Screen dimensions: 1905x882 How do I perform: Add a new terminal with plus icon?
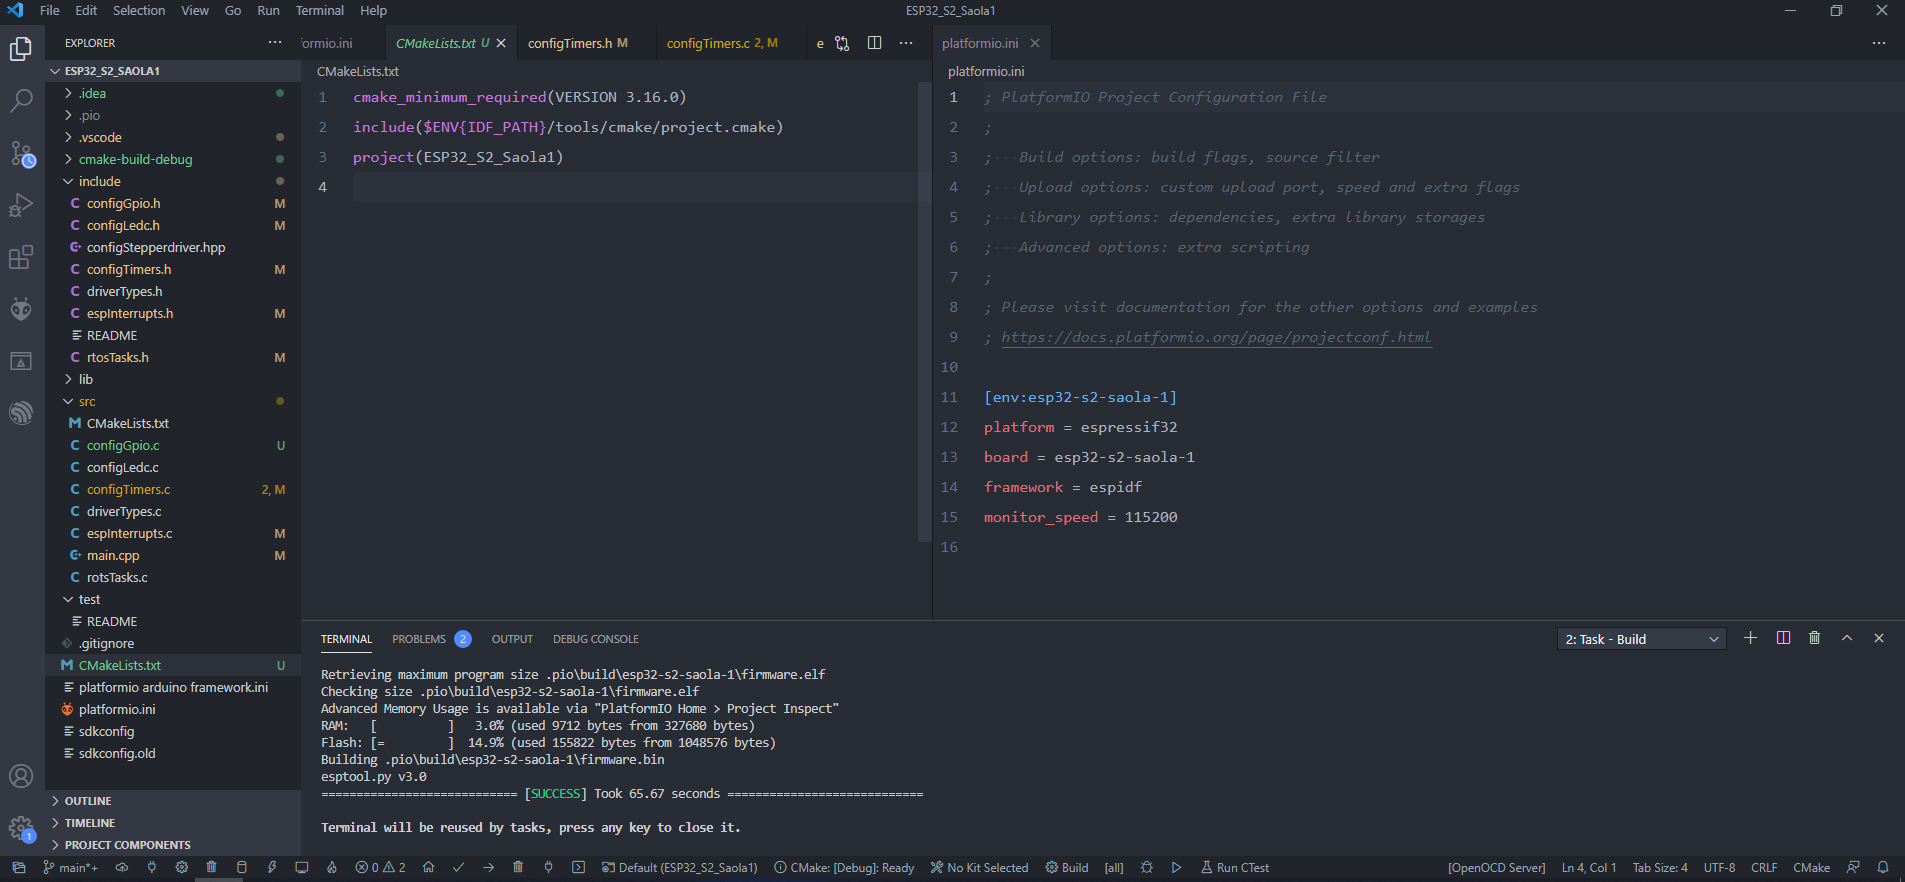pos(1750,638)
